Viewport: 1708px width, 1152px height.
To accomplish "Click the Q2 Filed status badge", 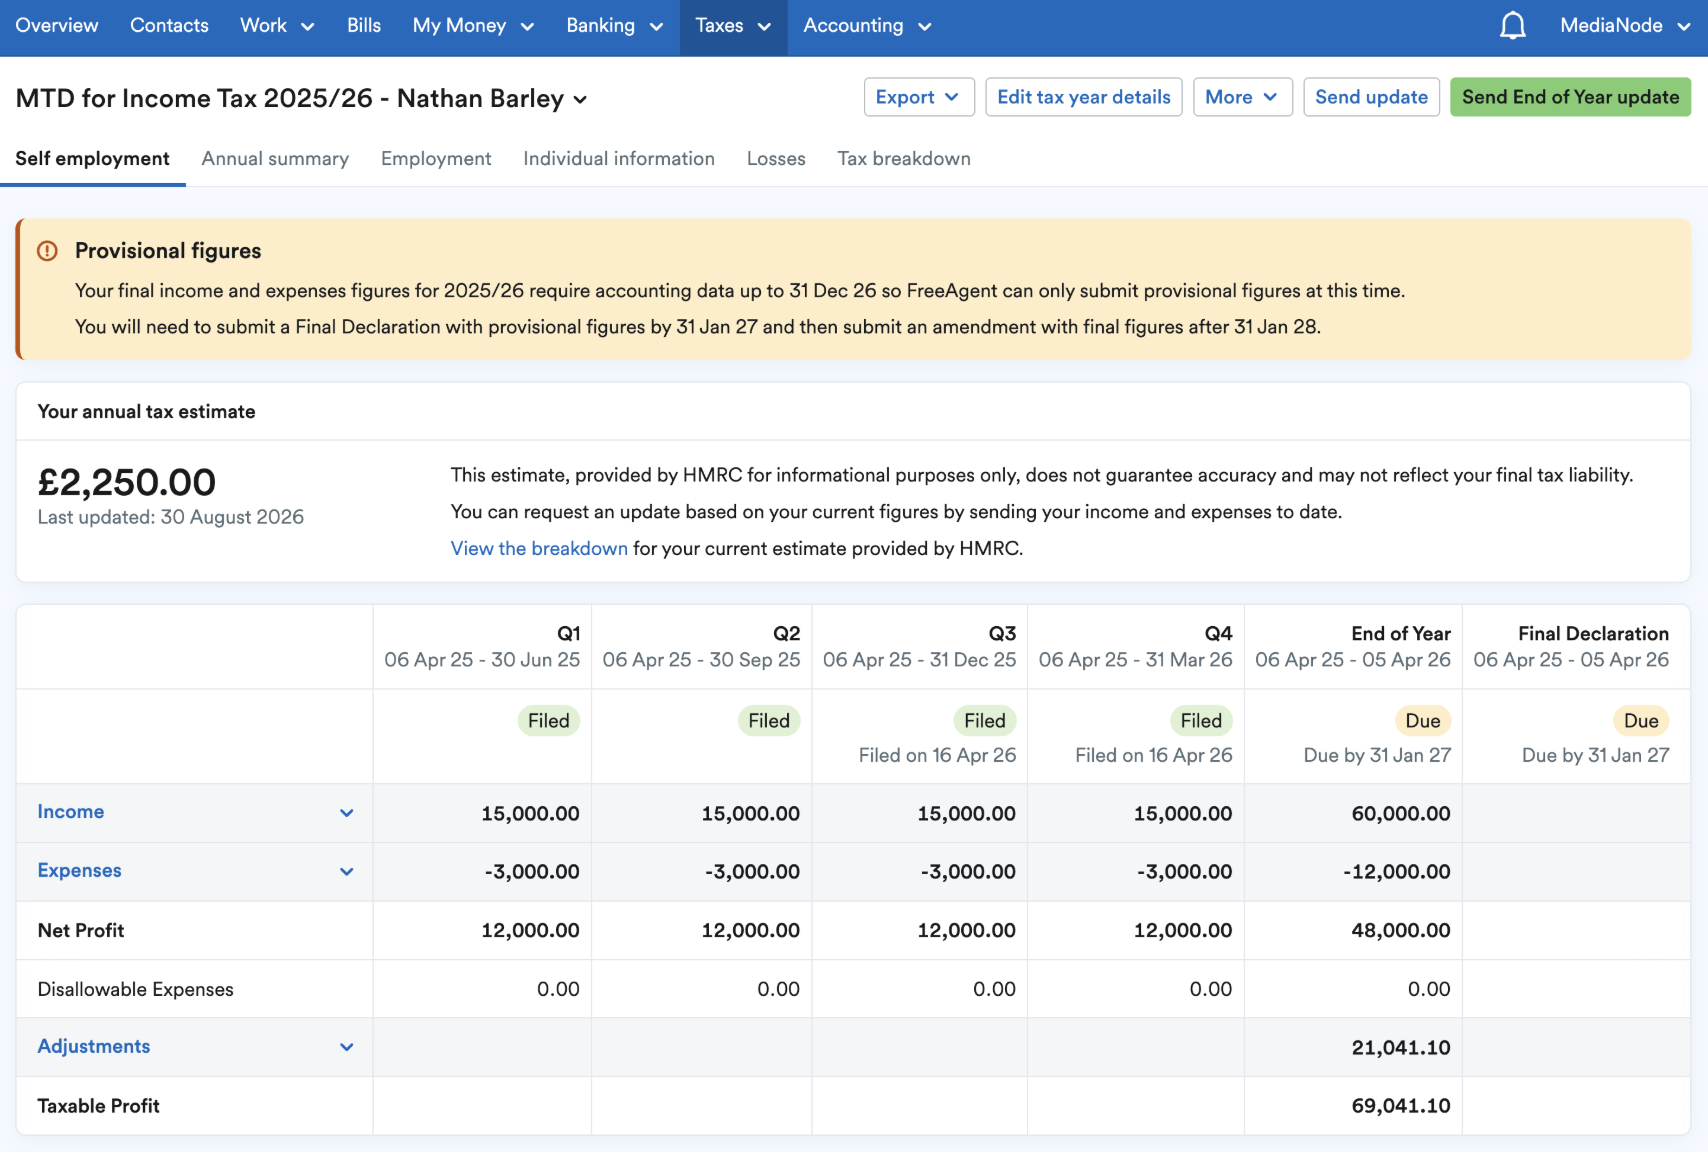I will [768, 721].
